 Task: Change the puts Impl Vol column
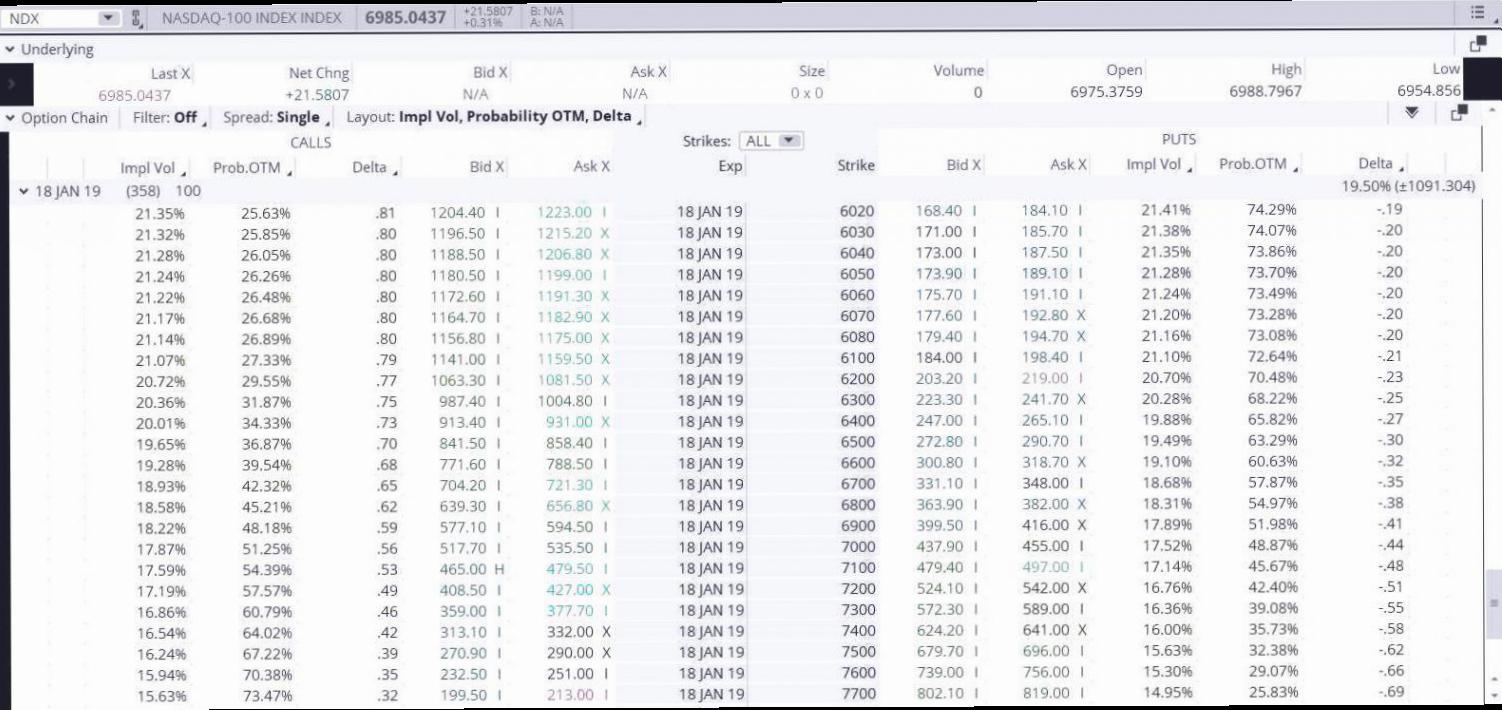click(x=1160, y=164)
